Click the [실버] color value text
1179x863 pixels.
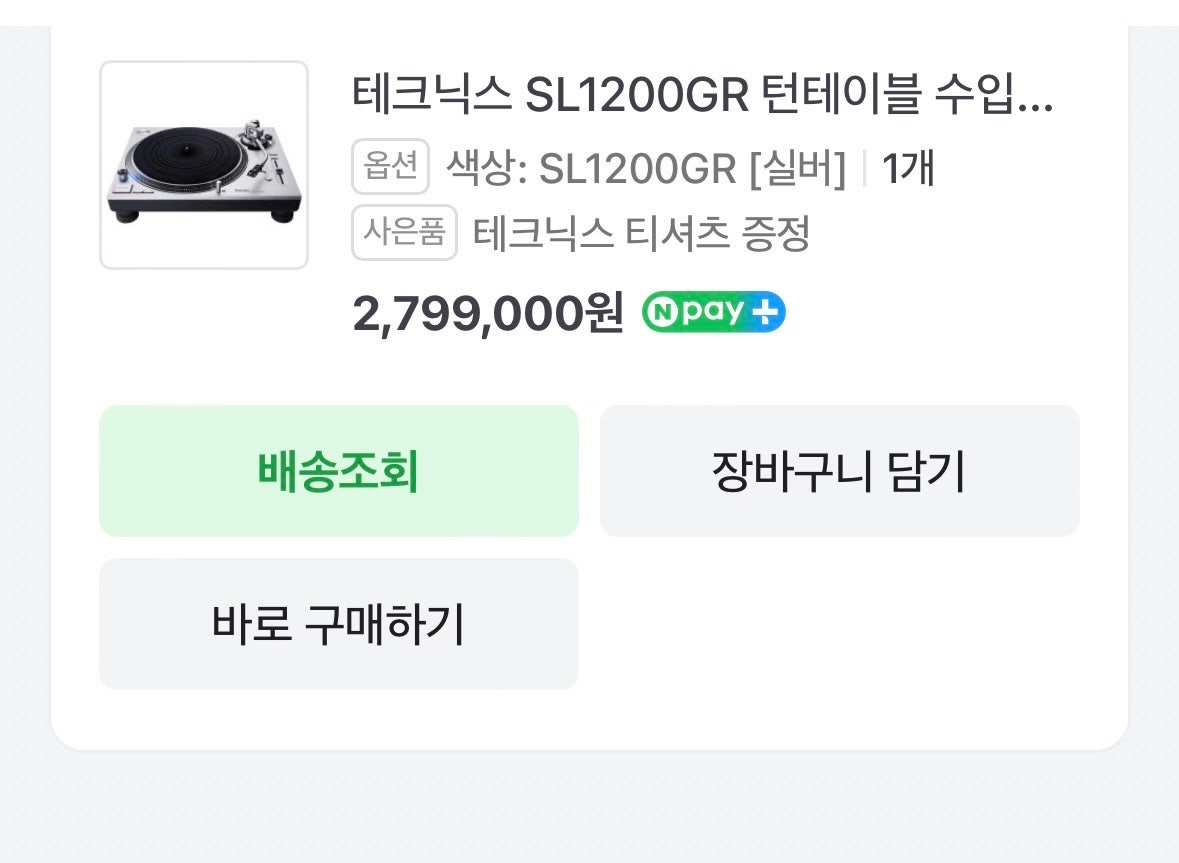[x=798, y=169]
